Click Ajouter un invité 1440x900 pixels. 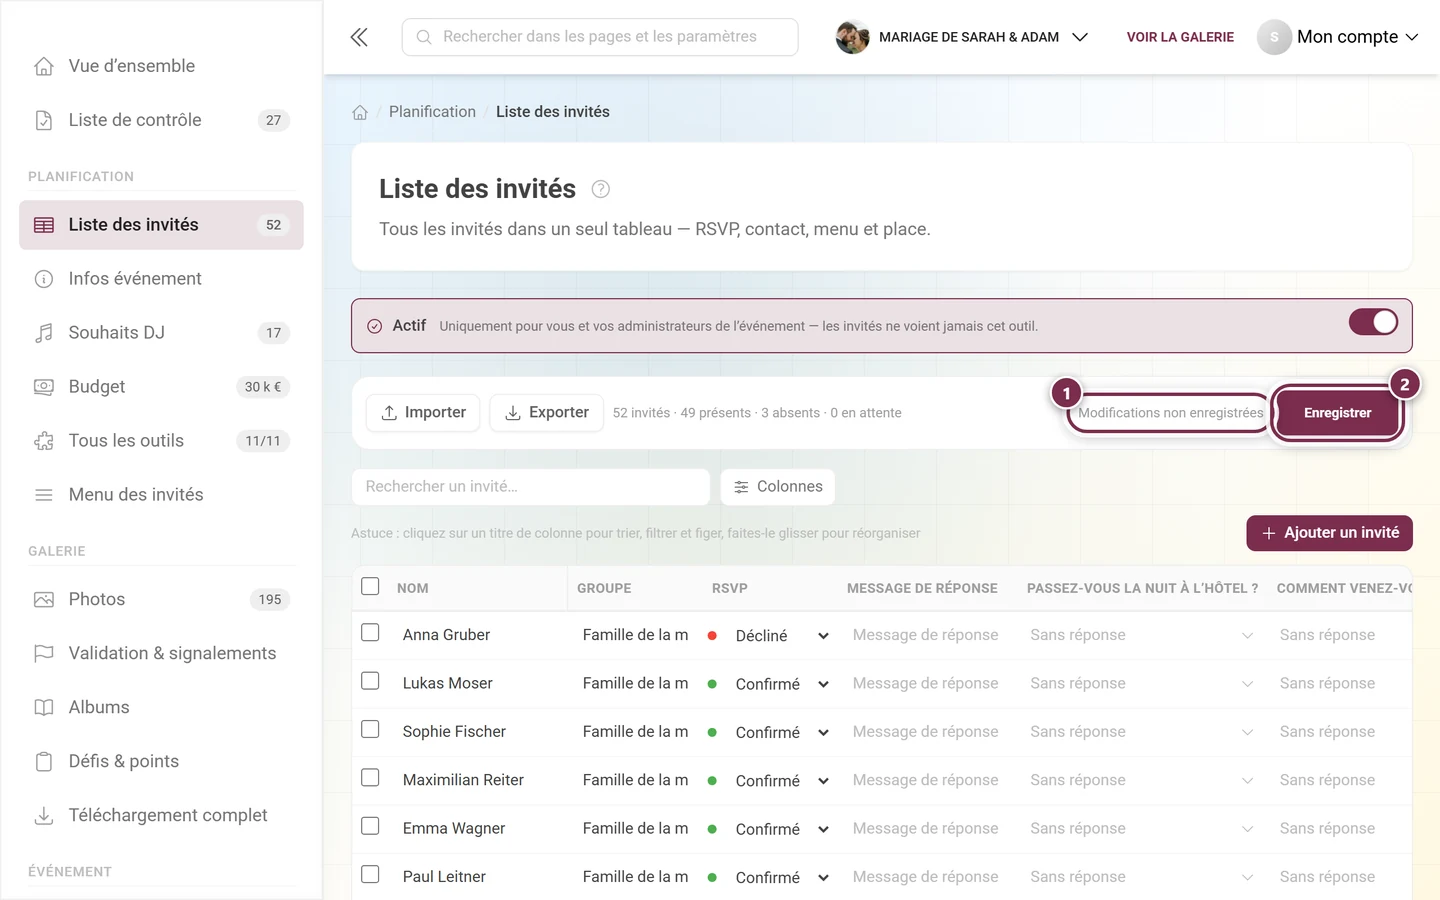pos(1329,533)
